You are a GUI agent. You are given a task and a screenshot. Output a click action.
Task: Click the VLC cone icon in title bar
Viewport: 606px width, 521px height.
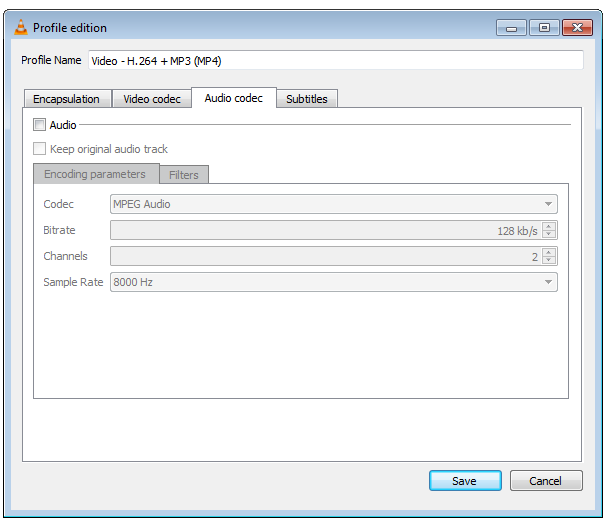20,27
